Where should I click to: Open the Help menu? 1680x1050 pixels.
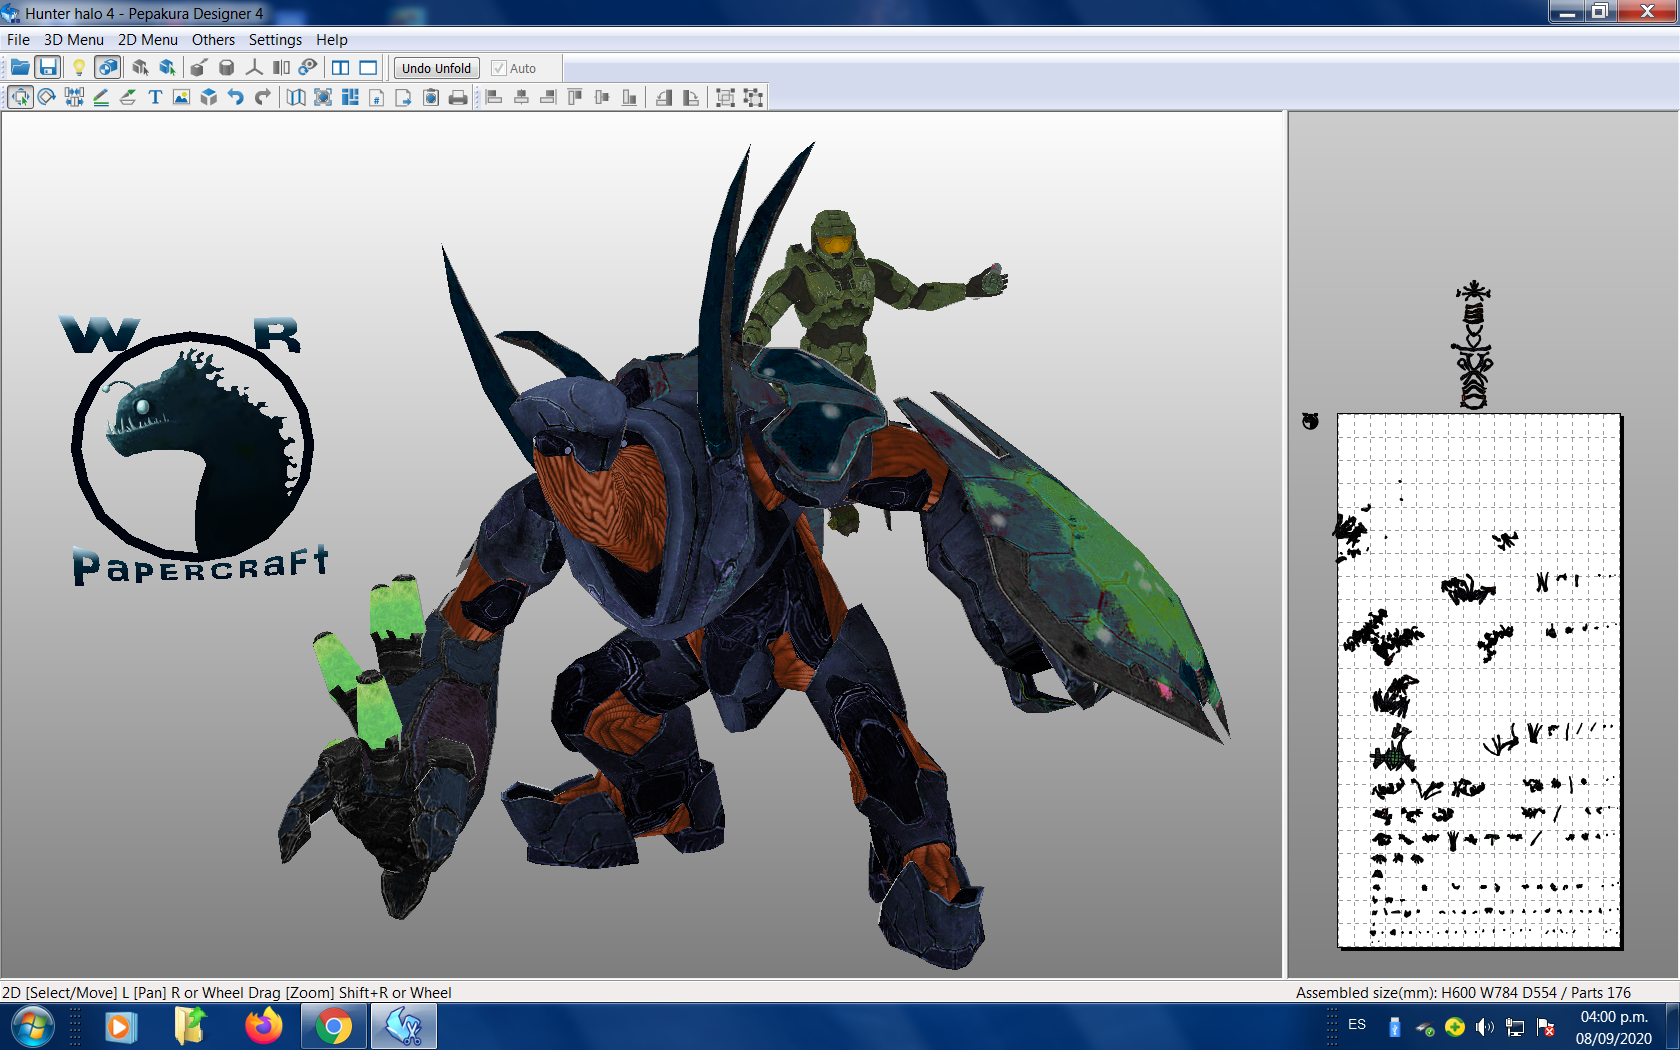click(x=332, y=39)
